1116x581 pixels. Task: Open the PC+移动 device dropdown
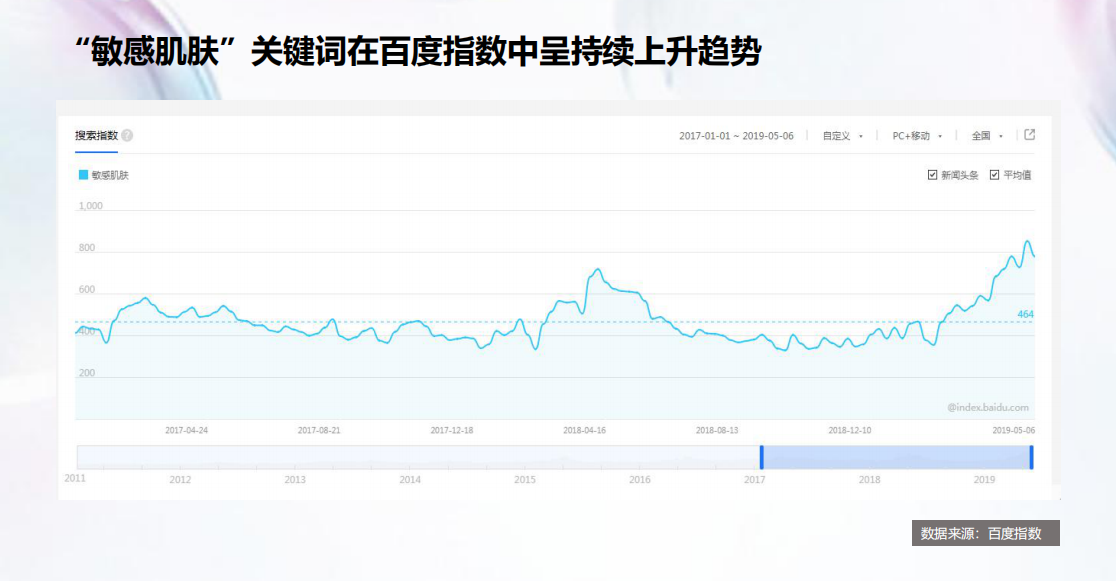pyautogui.click(x=917, y=136)
